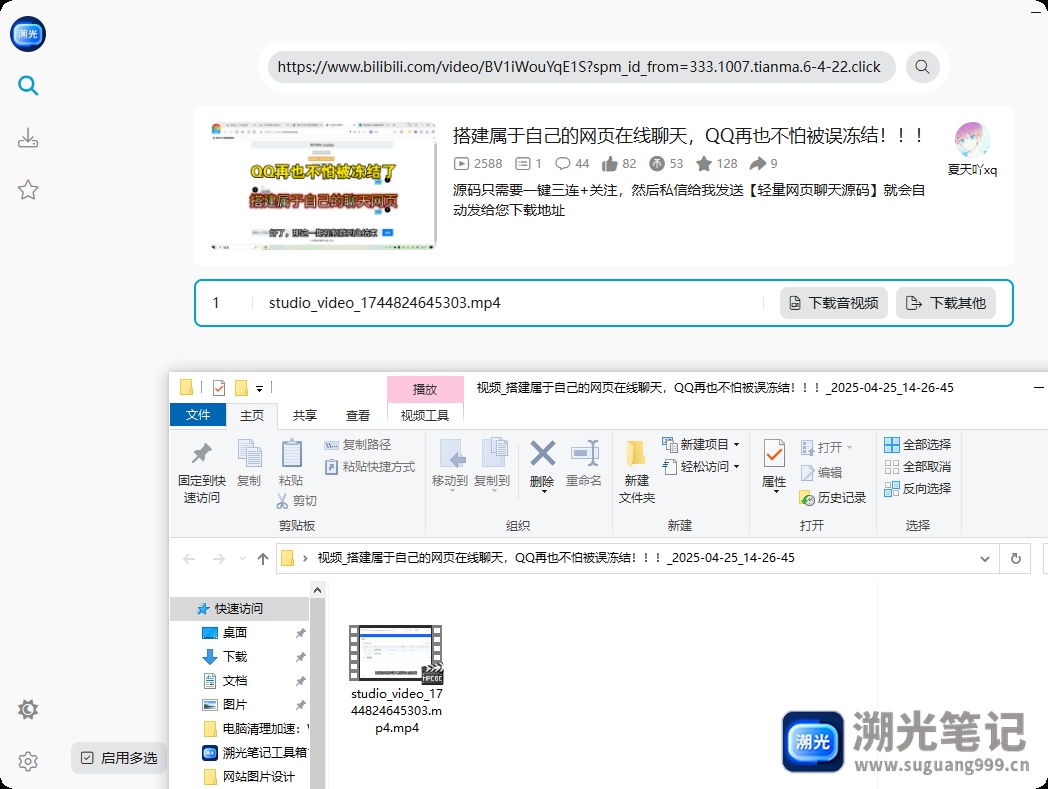Select the row studio_video_1744824645303.mp4
The height and width of the screenshot is (789, 1048).
point(604,303)
